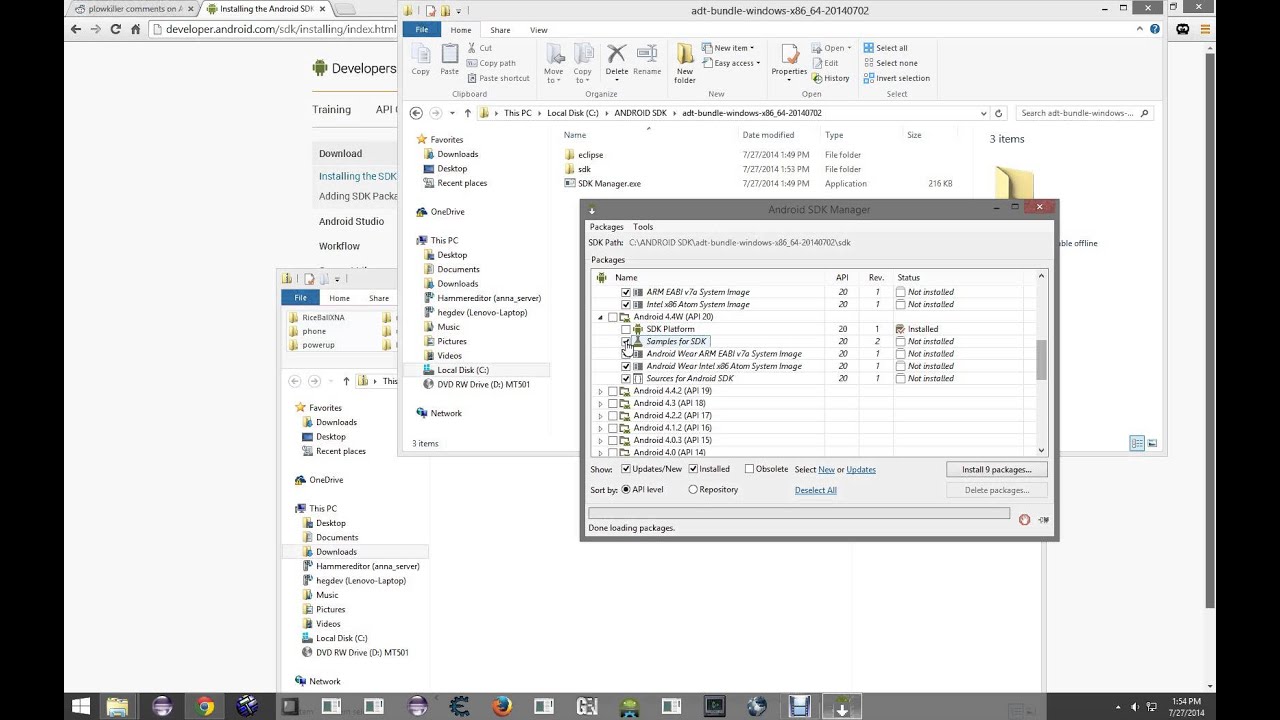
Task: Click the Rename icon in ribbon
Action: [x=647, y=54]
